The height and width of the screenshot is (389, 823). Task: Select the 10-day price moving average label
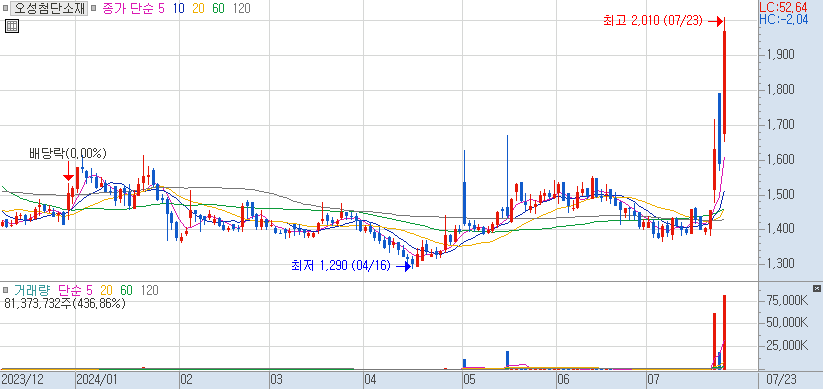(178, 8)
